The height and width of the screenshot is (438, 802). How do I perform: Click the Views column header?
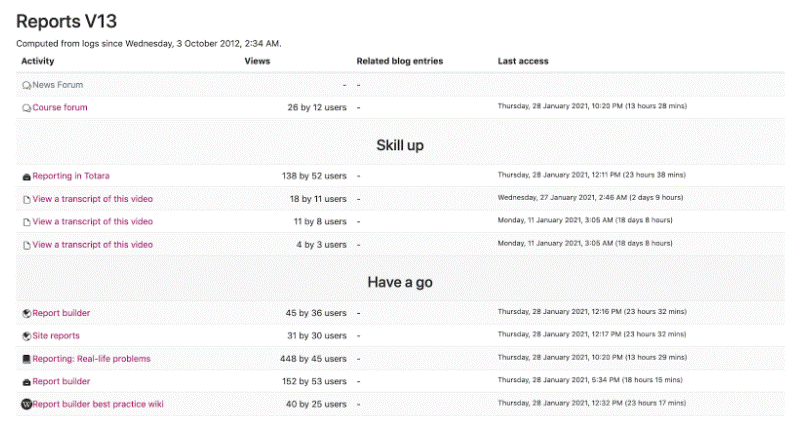coord(257,61)
